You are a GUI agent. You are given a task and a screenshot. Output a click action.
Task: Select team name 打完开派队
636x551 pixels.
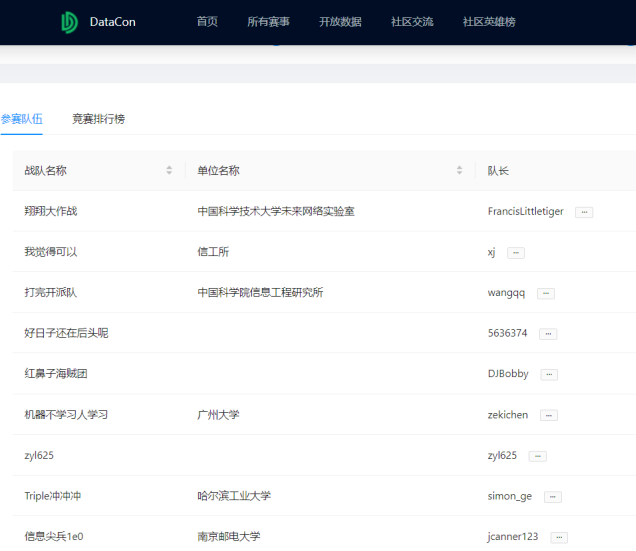click(x=51, y=293)
